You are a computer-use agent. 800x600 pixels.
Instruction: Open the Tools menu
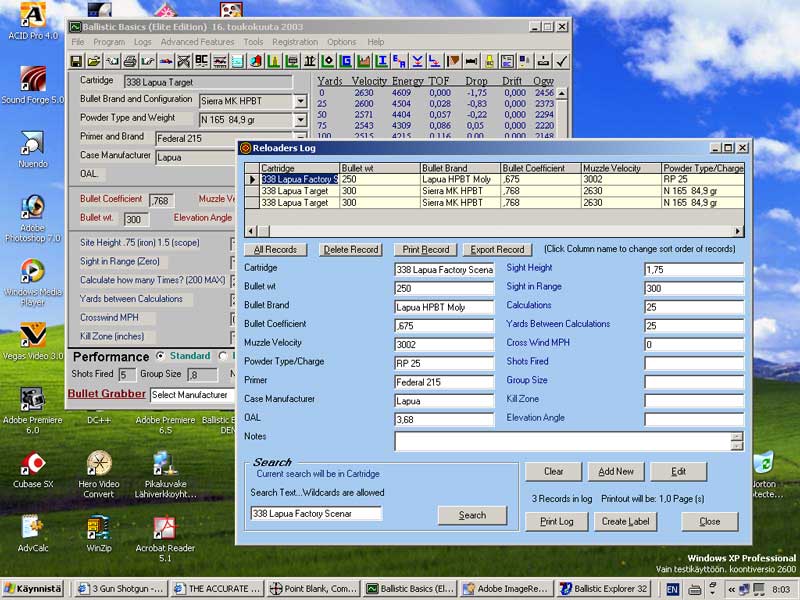click(x=253, y=42)
